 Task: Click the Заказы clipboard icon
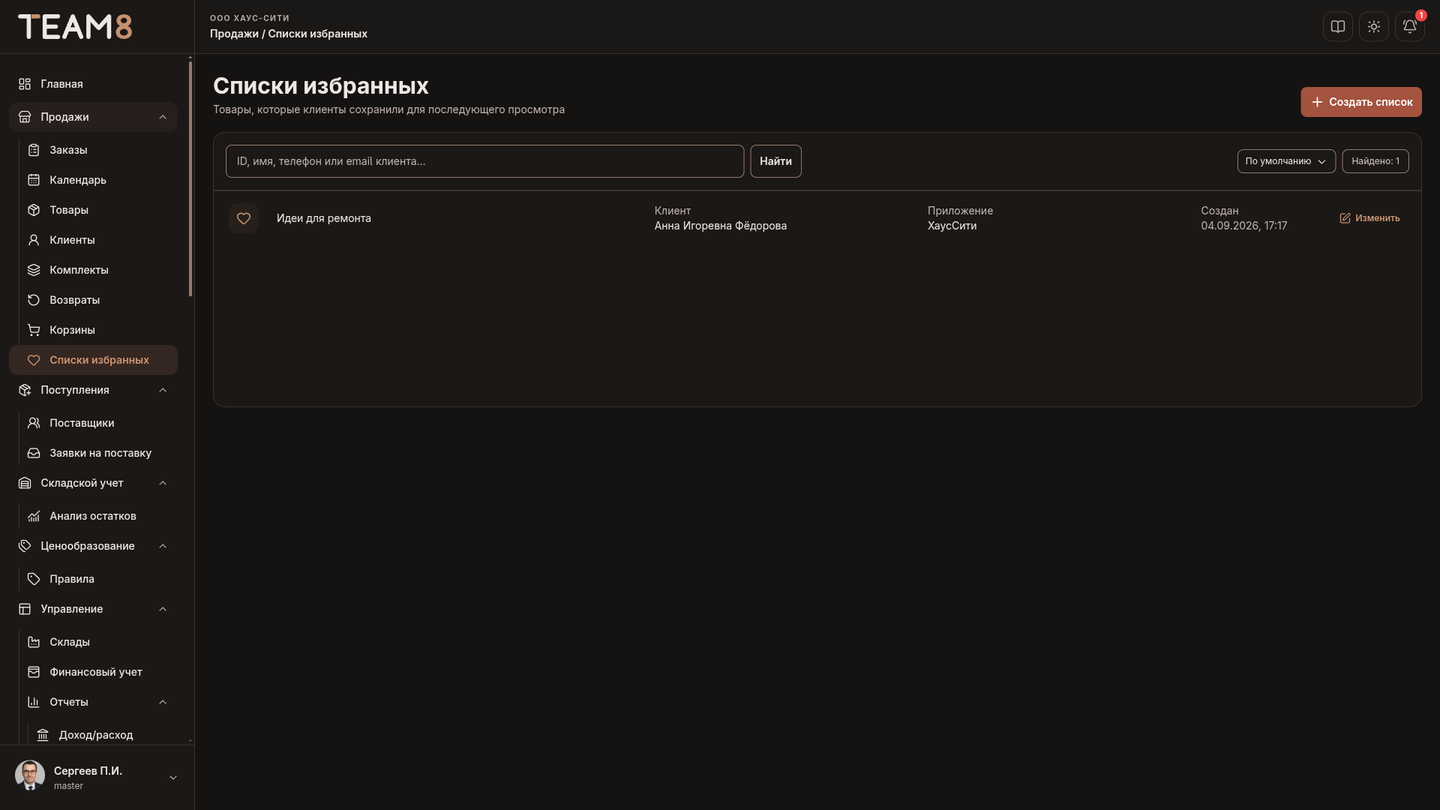click(34, 150)
